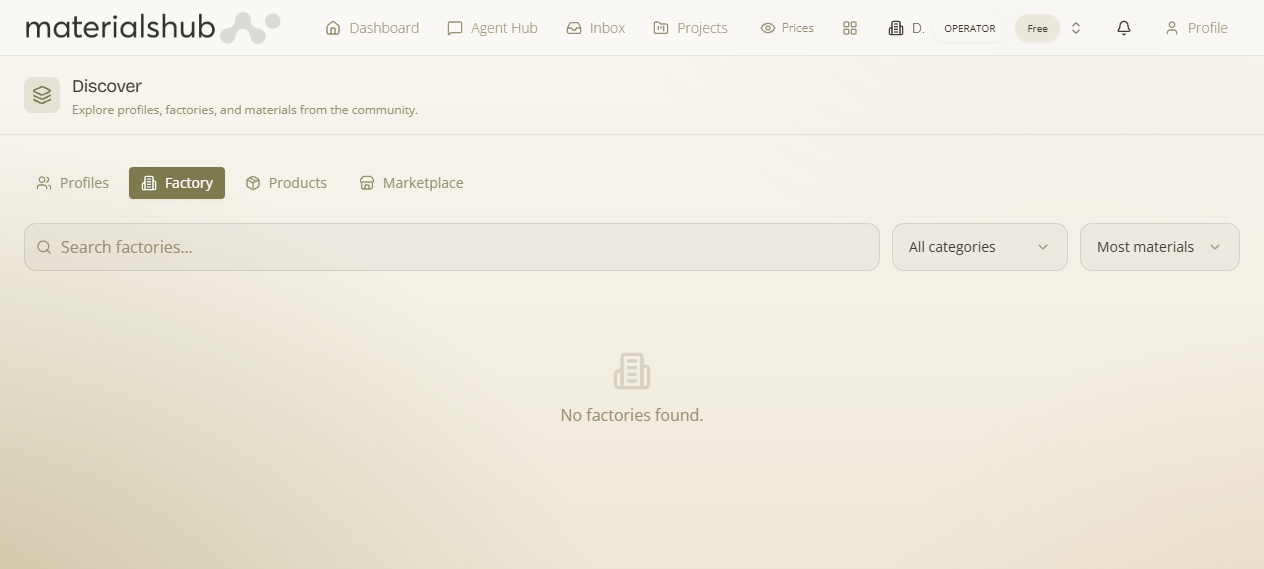Switch to the Products tab
The width and height of the screenshot is (1264, 569).
click(x=286, y=183)
